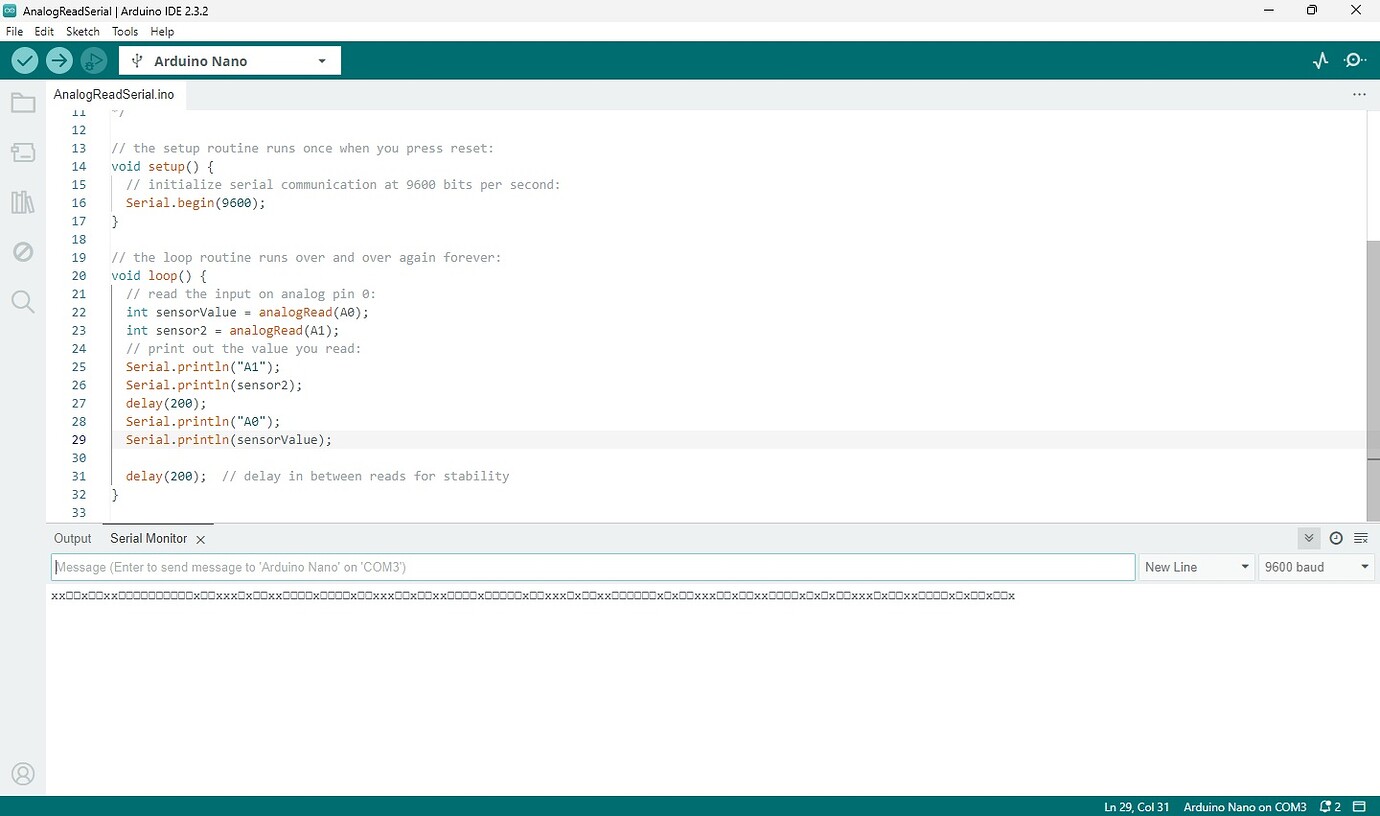
Task: Open the Edit menu
Action: (44, 32)
